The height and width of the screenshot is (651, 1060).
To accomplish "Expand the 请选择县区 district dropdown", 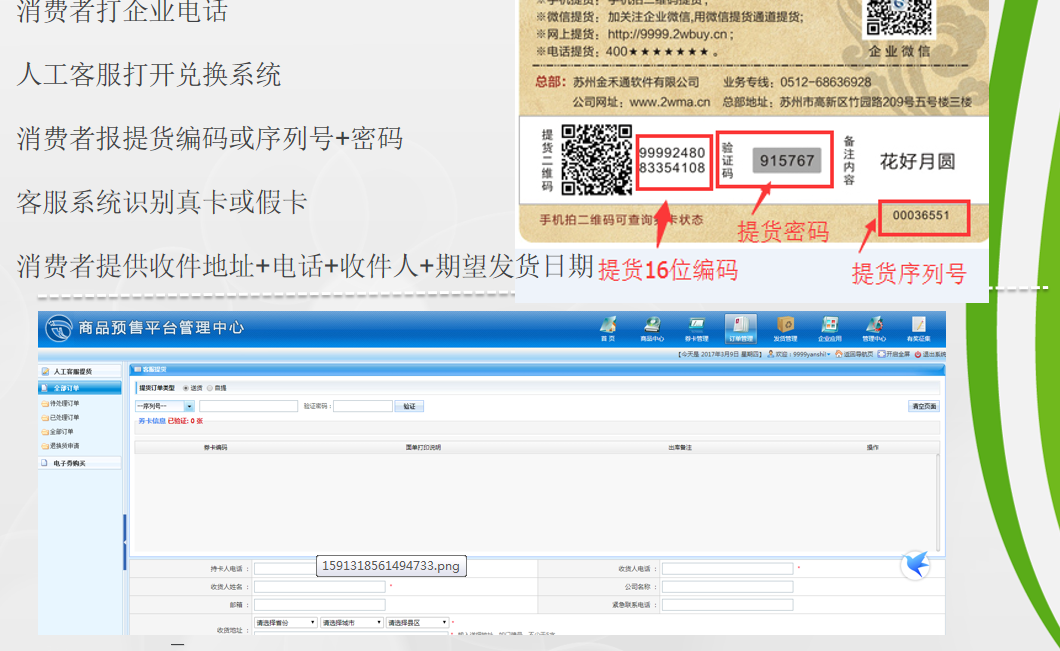I will 417,622.
